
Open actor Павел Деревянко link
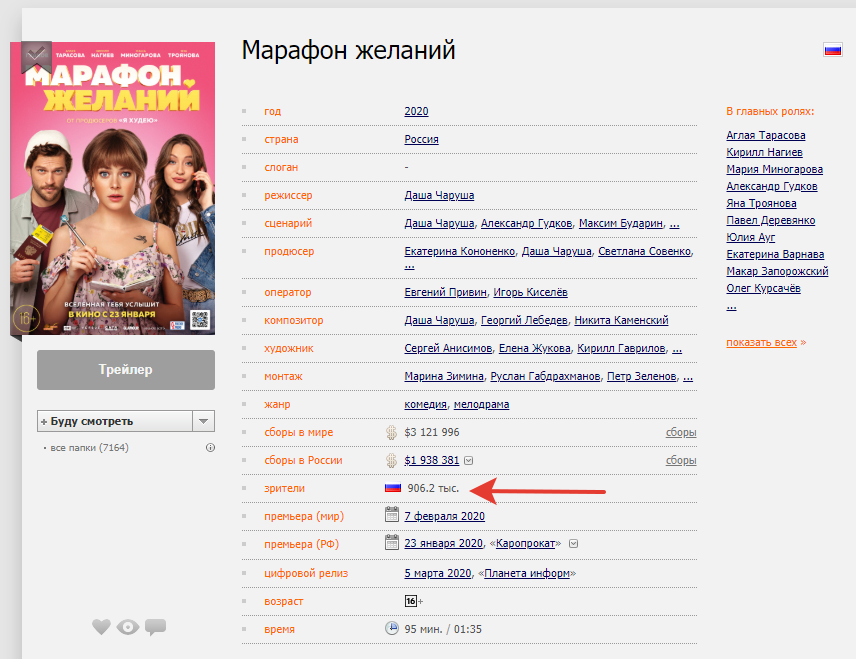(x=770, y=220)
